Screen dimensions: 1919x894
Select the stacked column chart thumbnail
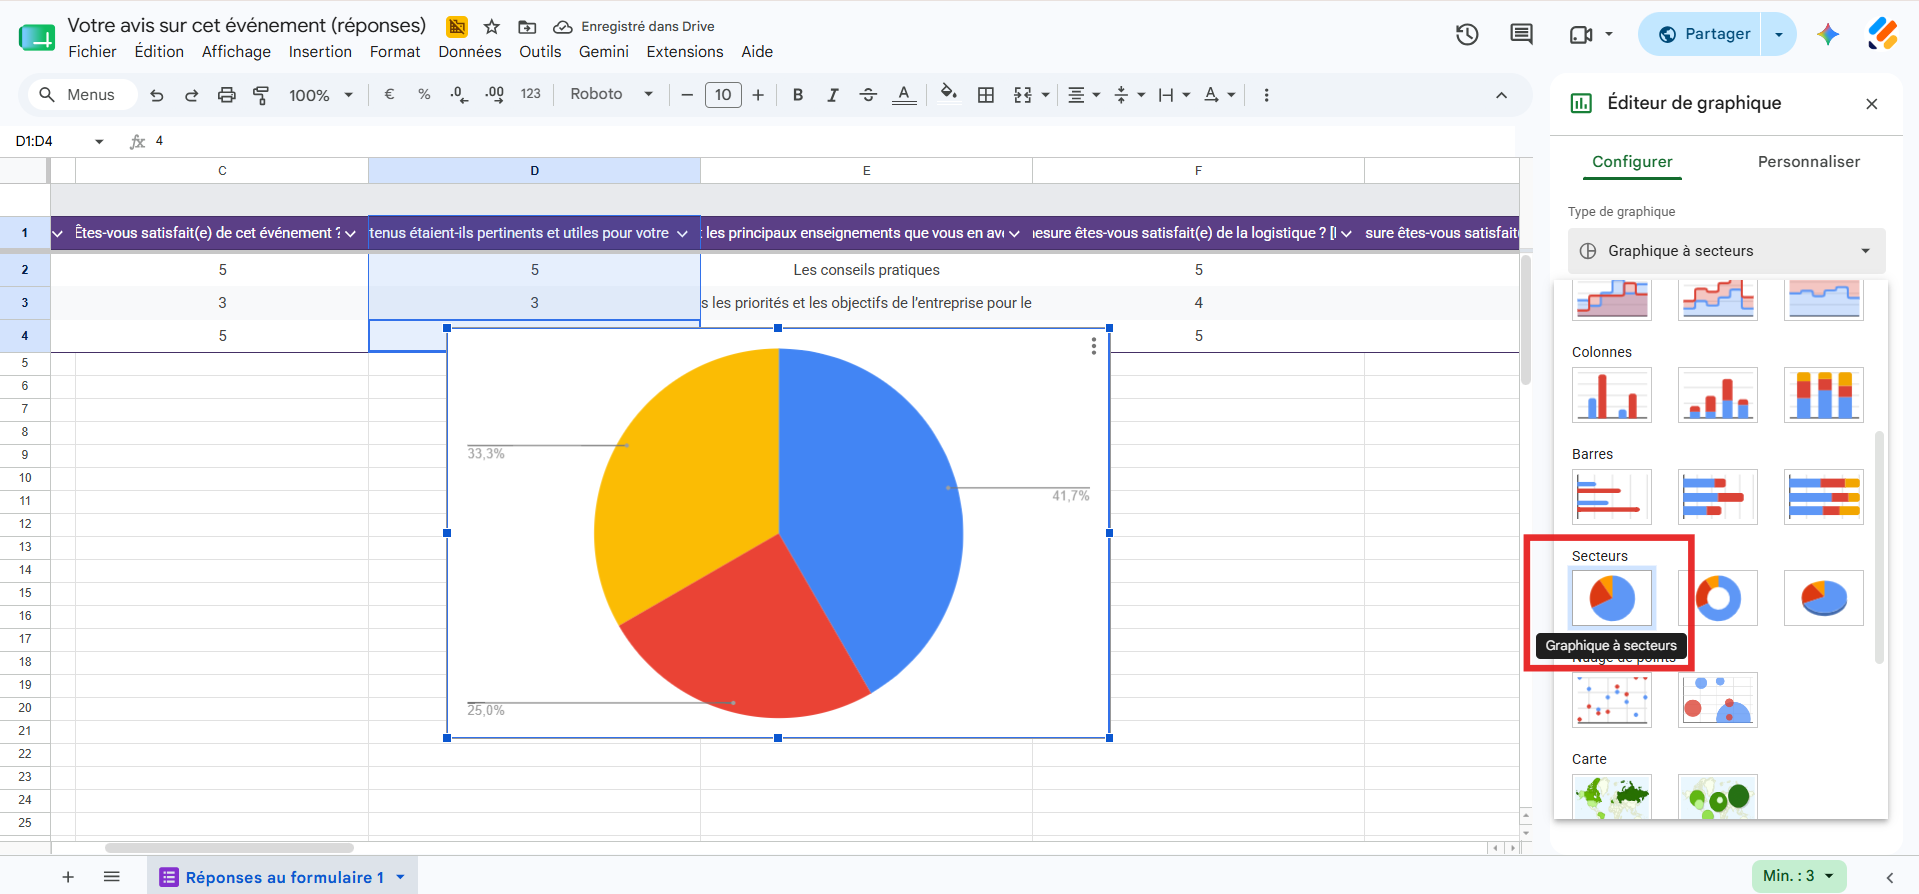coord(1824,395)
